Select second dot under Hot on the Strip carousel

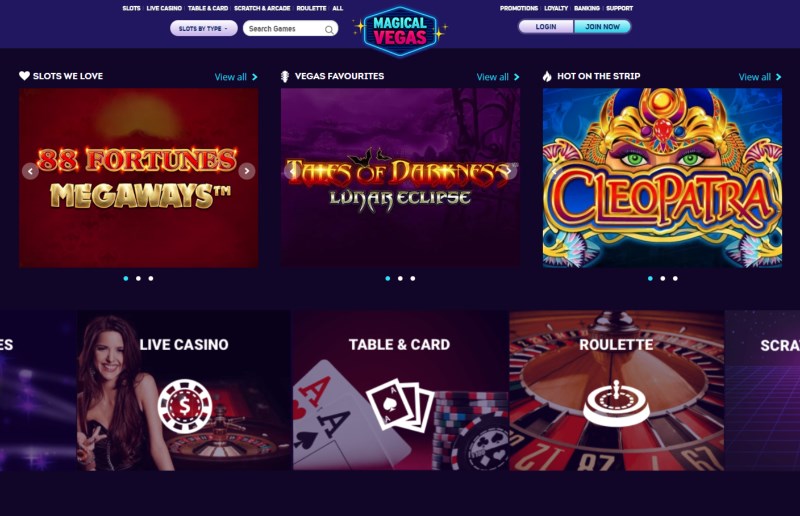point(663,279)
